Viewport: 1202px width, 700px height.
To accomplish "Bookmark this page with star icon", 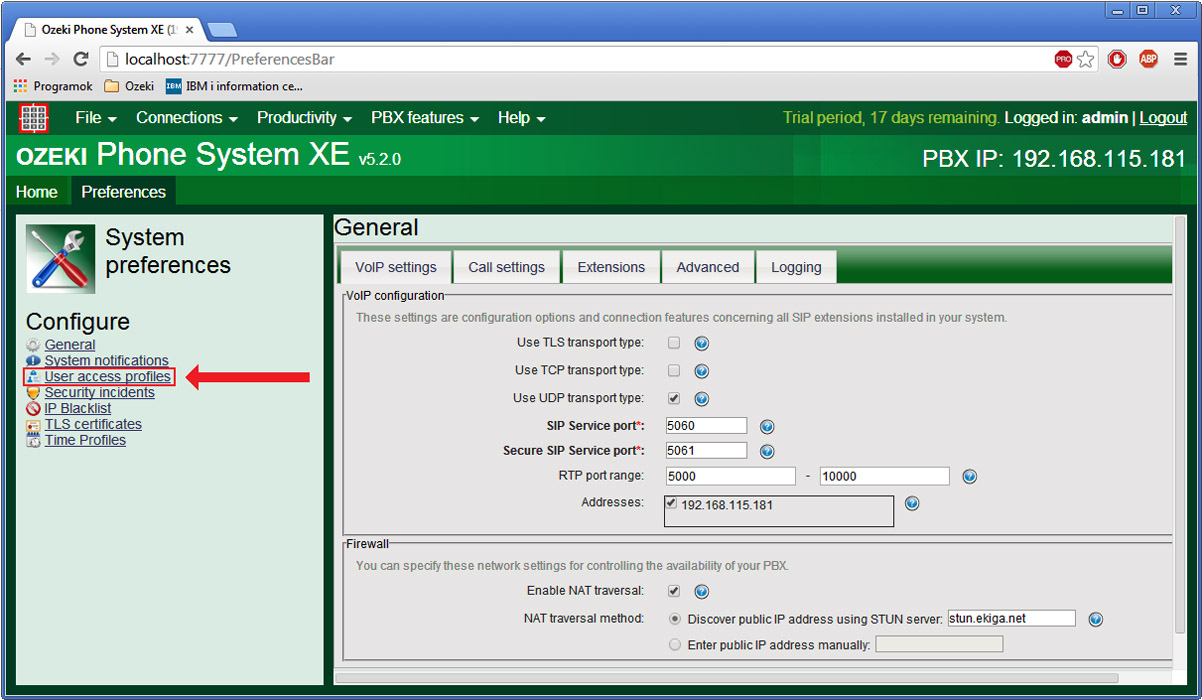I will point(1086,59).
